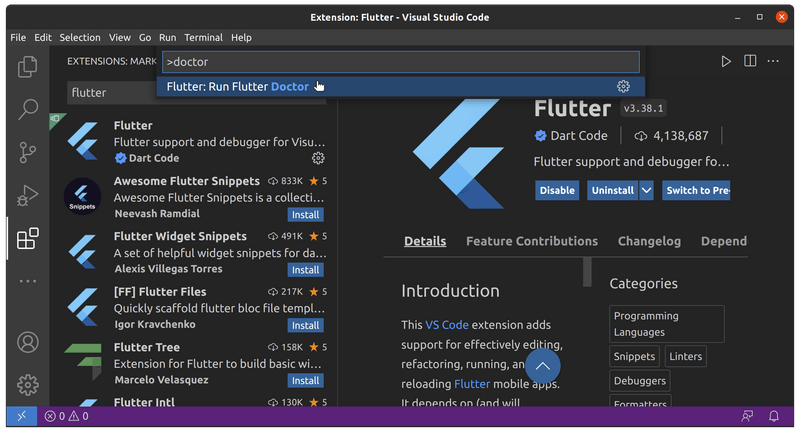Show additional views via ellipsis in activity bar
The image size is (800, 433).
pyautogui.click(x=28, y=281)
